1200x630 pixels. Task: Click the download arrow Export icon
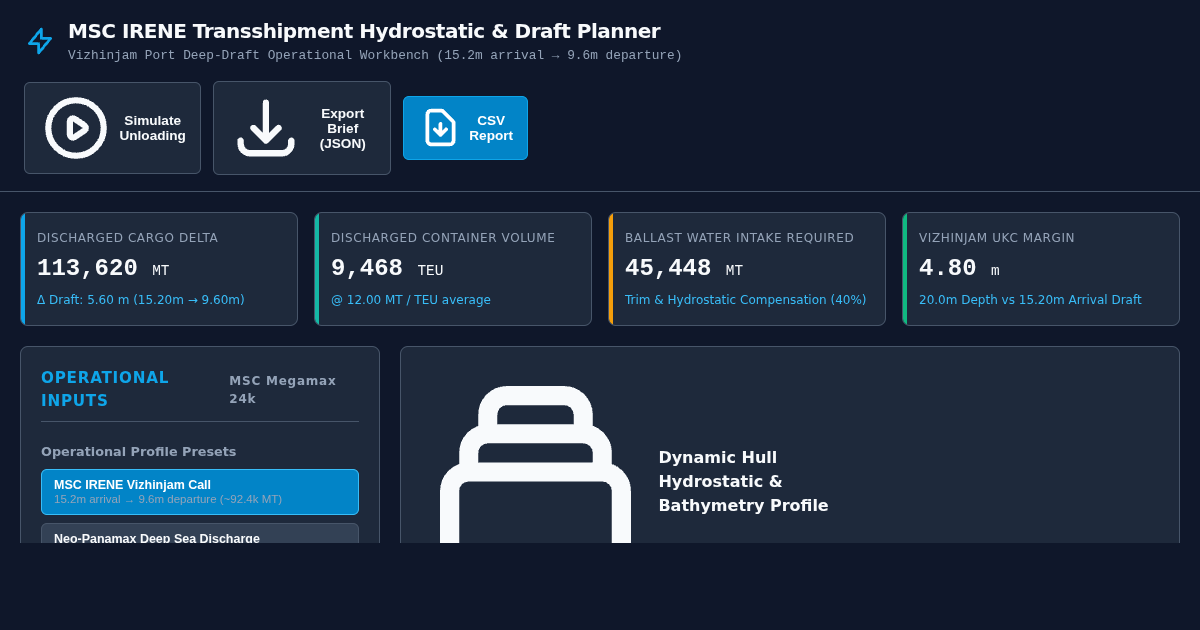266,128
